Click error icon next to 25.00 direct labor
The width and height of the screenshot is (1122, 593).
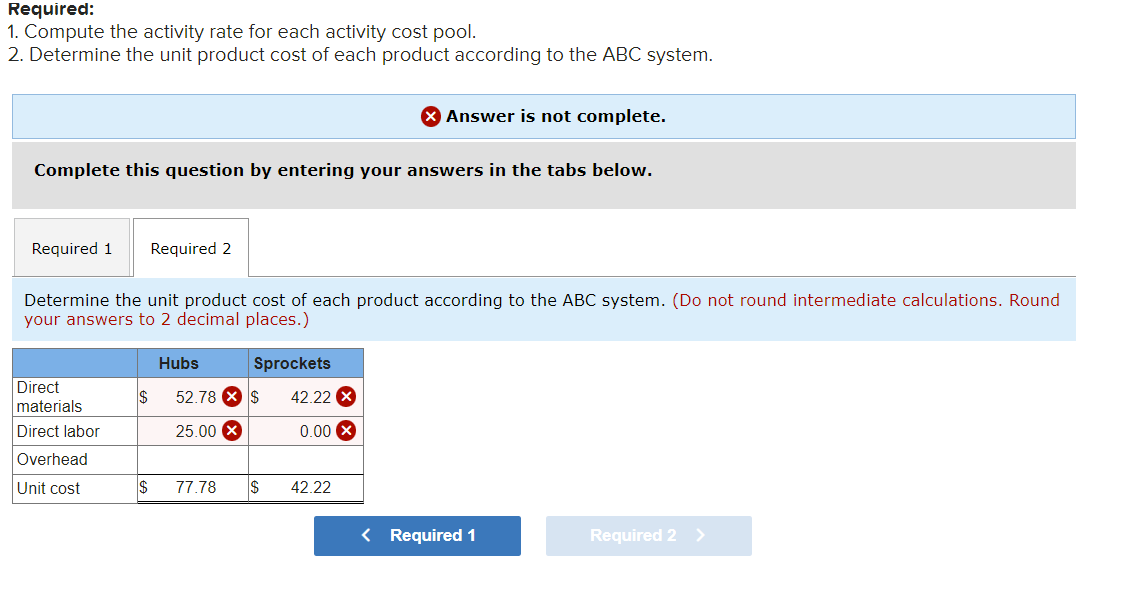pos(230,431)
